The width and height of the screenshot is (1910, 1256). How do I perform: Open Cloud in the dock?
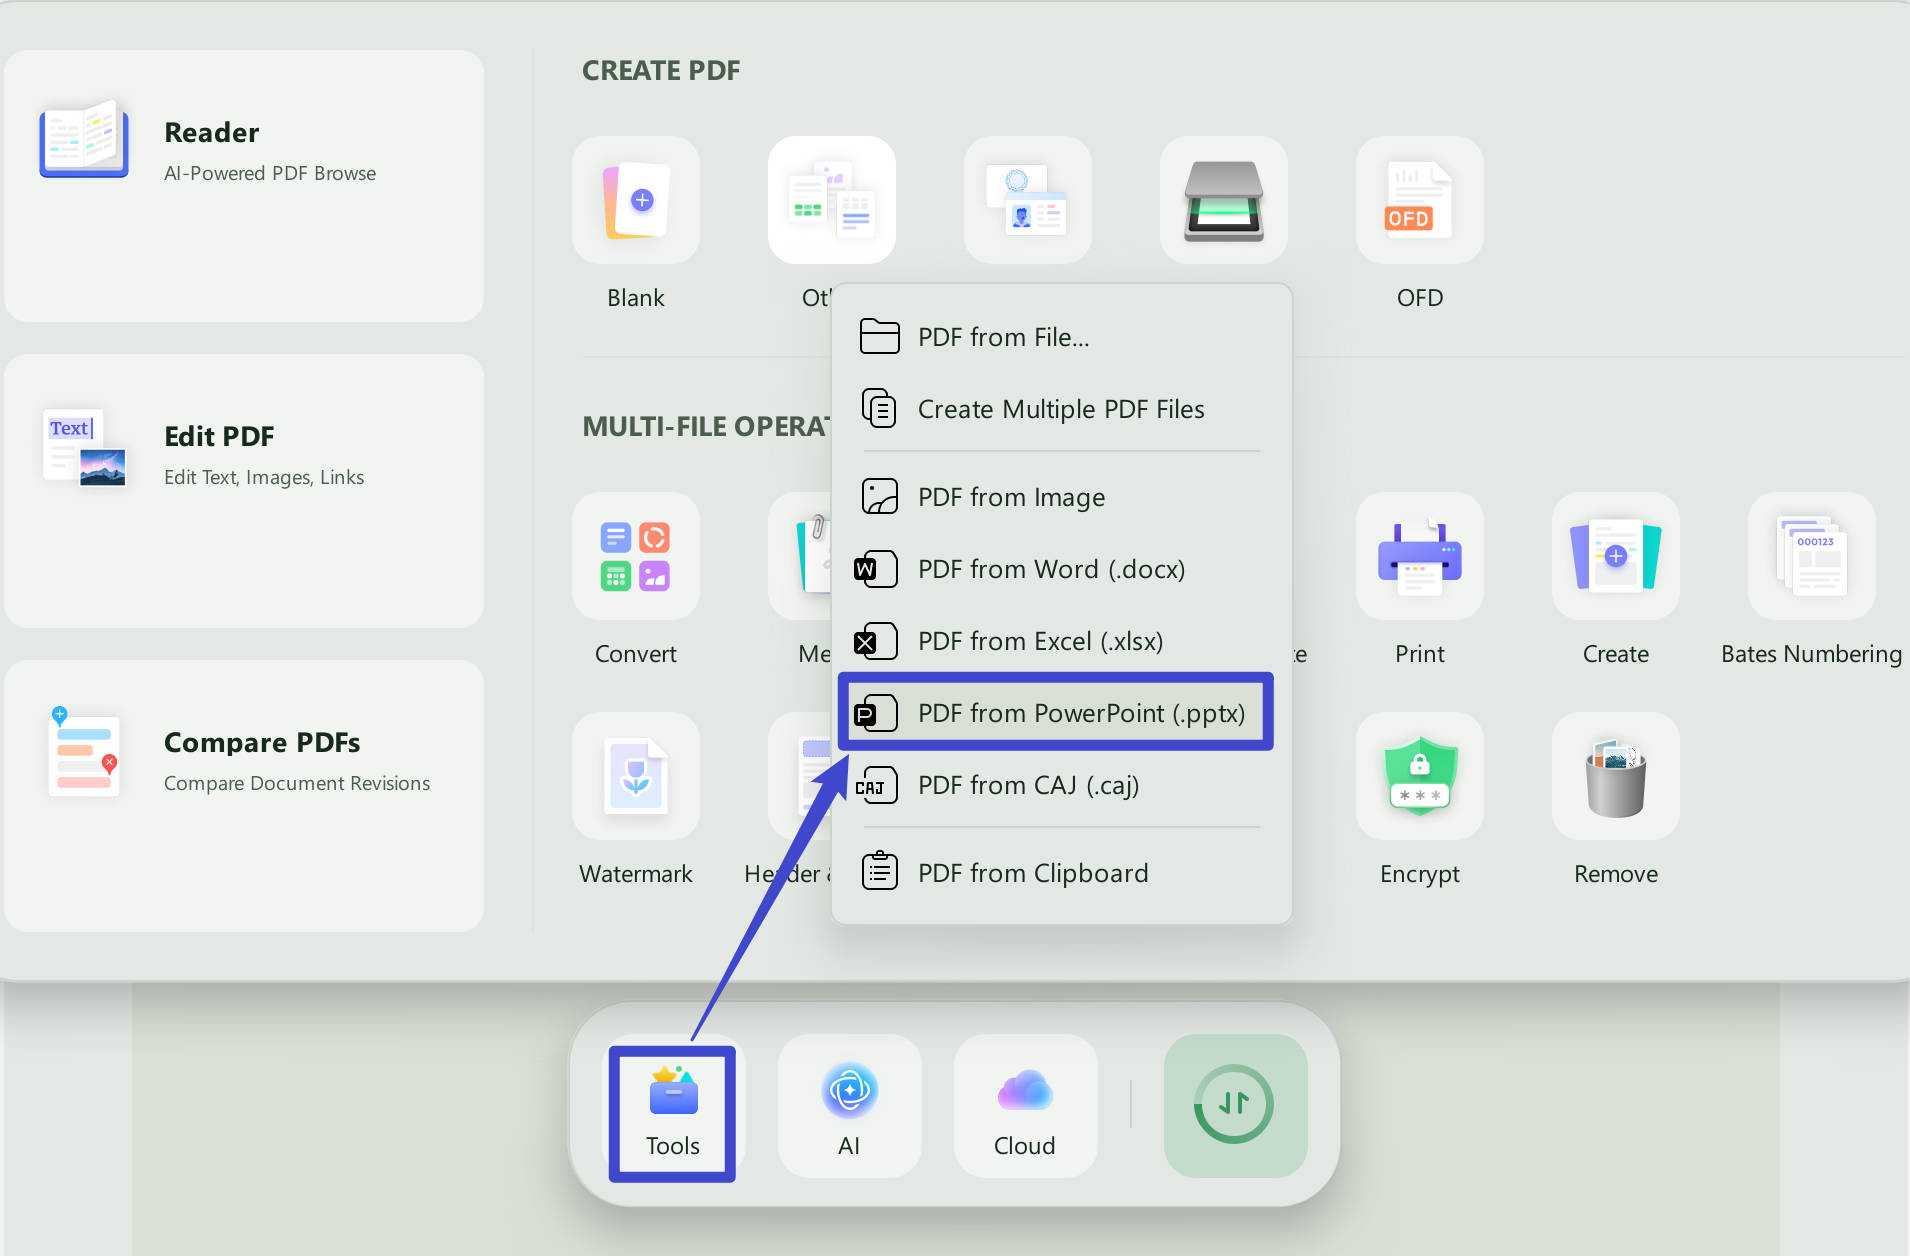tap(1025, 1106)
